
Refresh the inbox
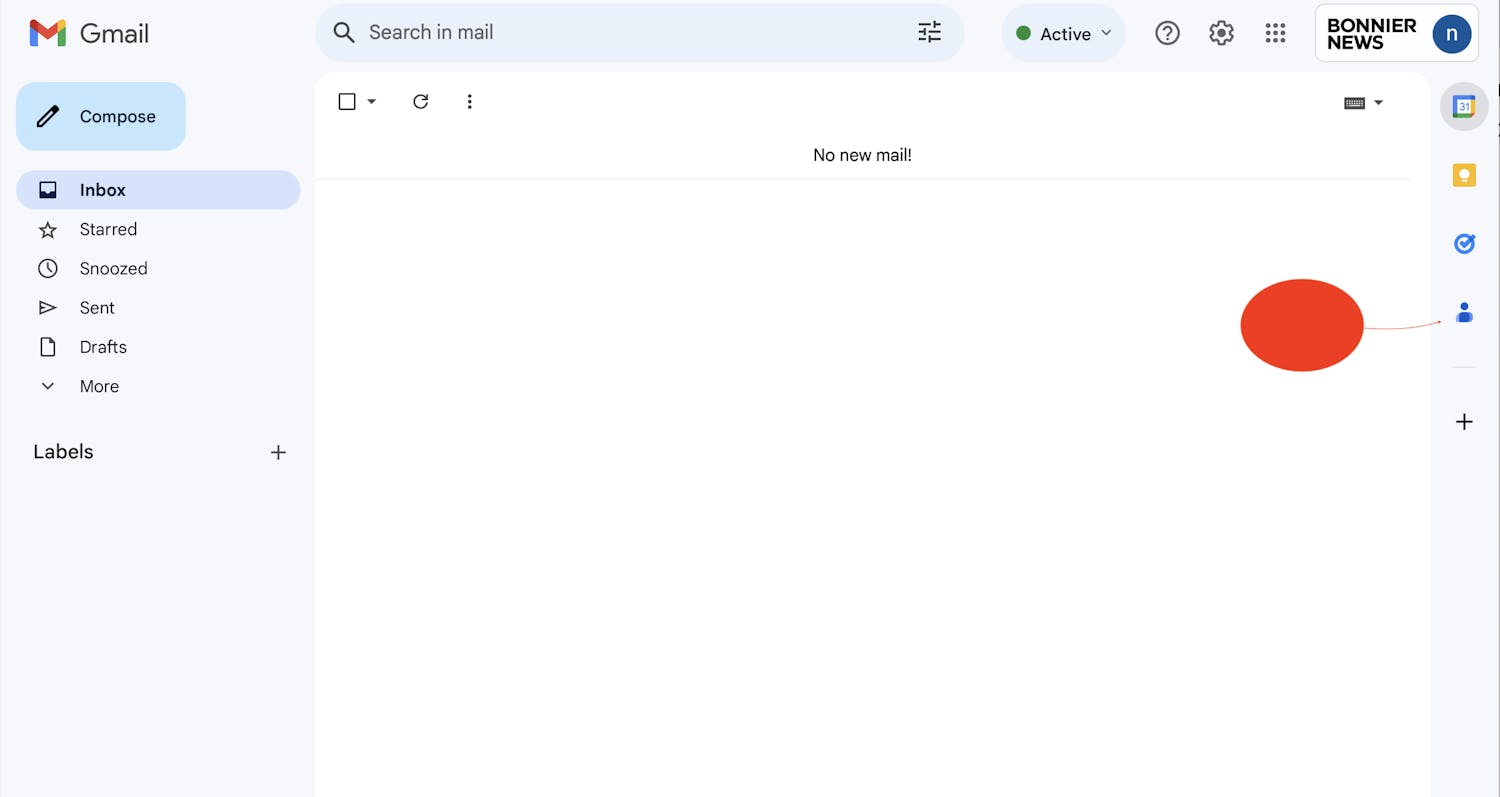pos(421,102)
